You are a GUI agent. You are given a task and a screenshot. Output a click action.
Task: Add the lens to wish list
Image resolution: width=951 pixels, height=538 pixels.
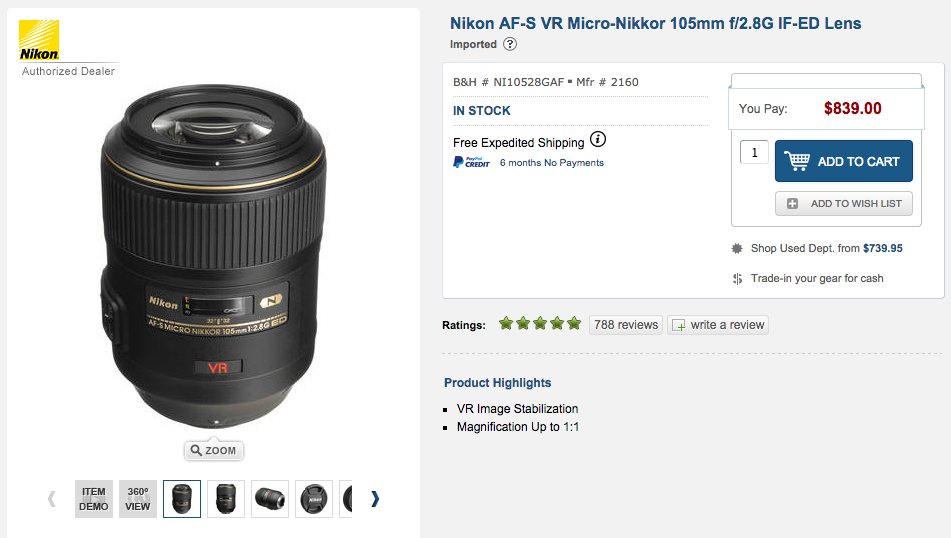pos(844,204)
